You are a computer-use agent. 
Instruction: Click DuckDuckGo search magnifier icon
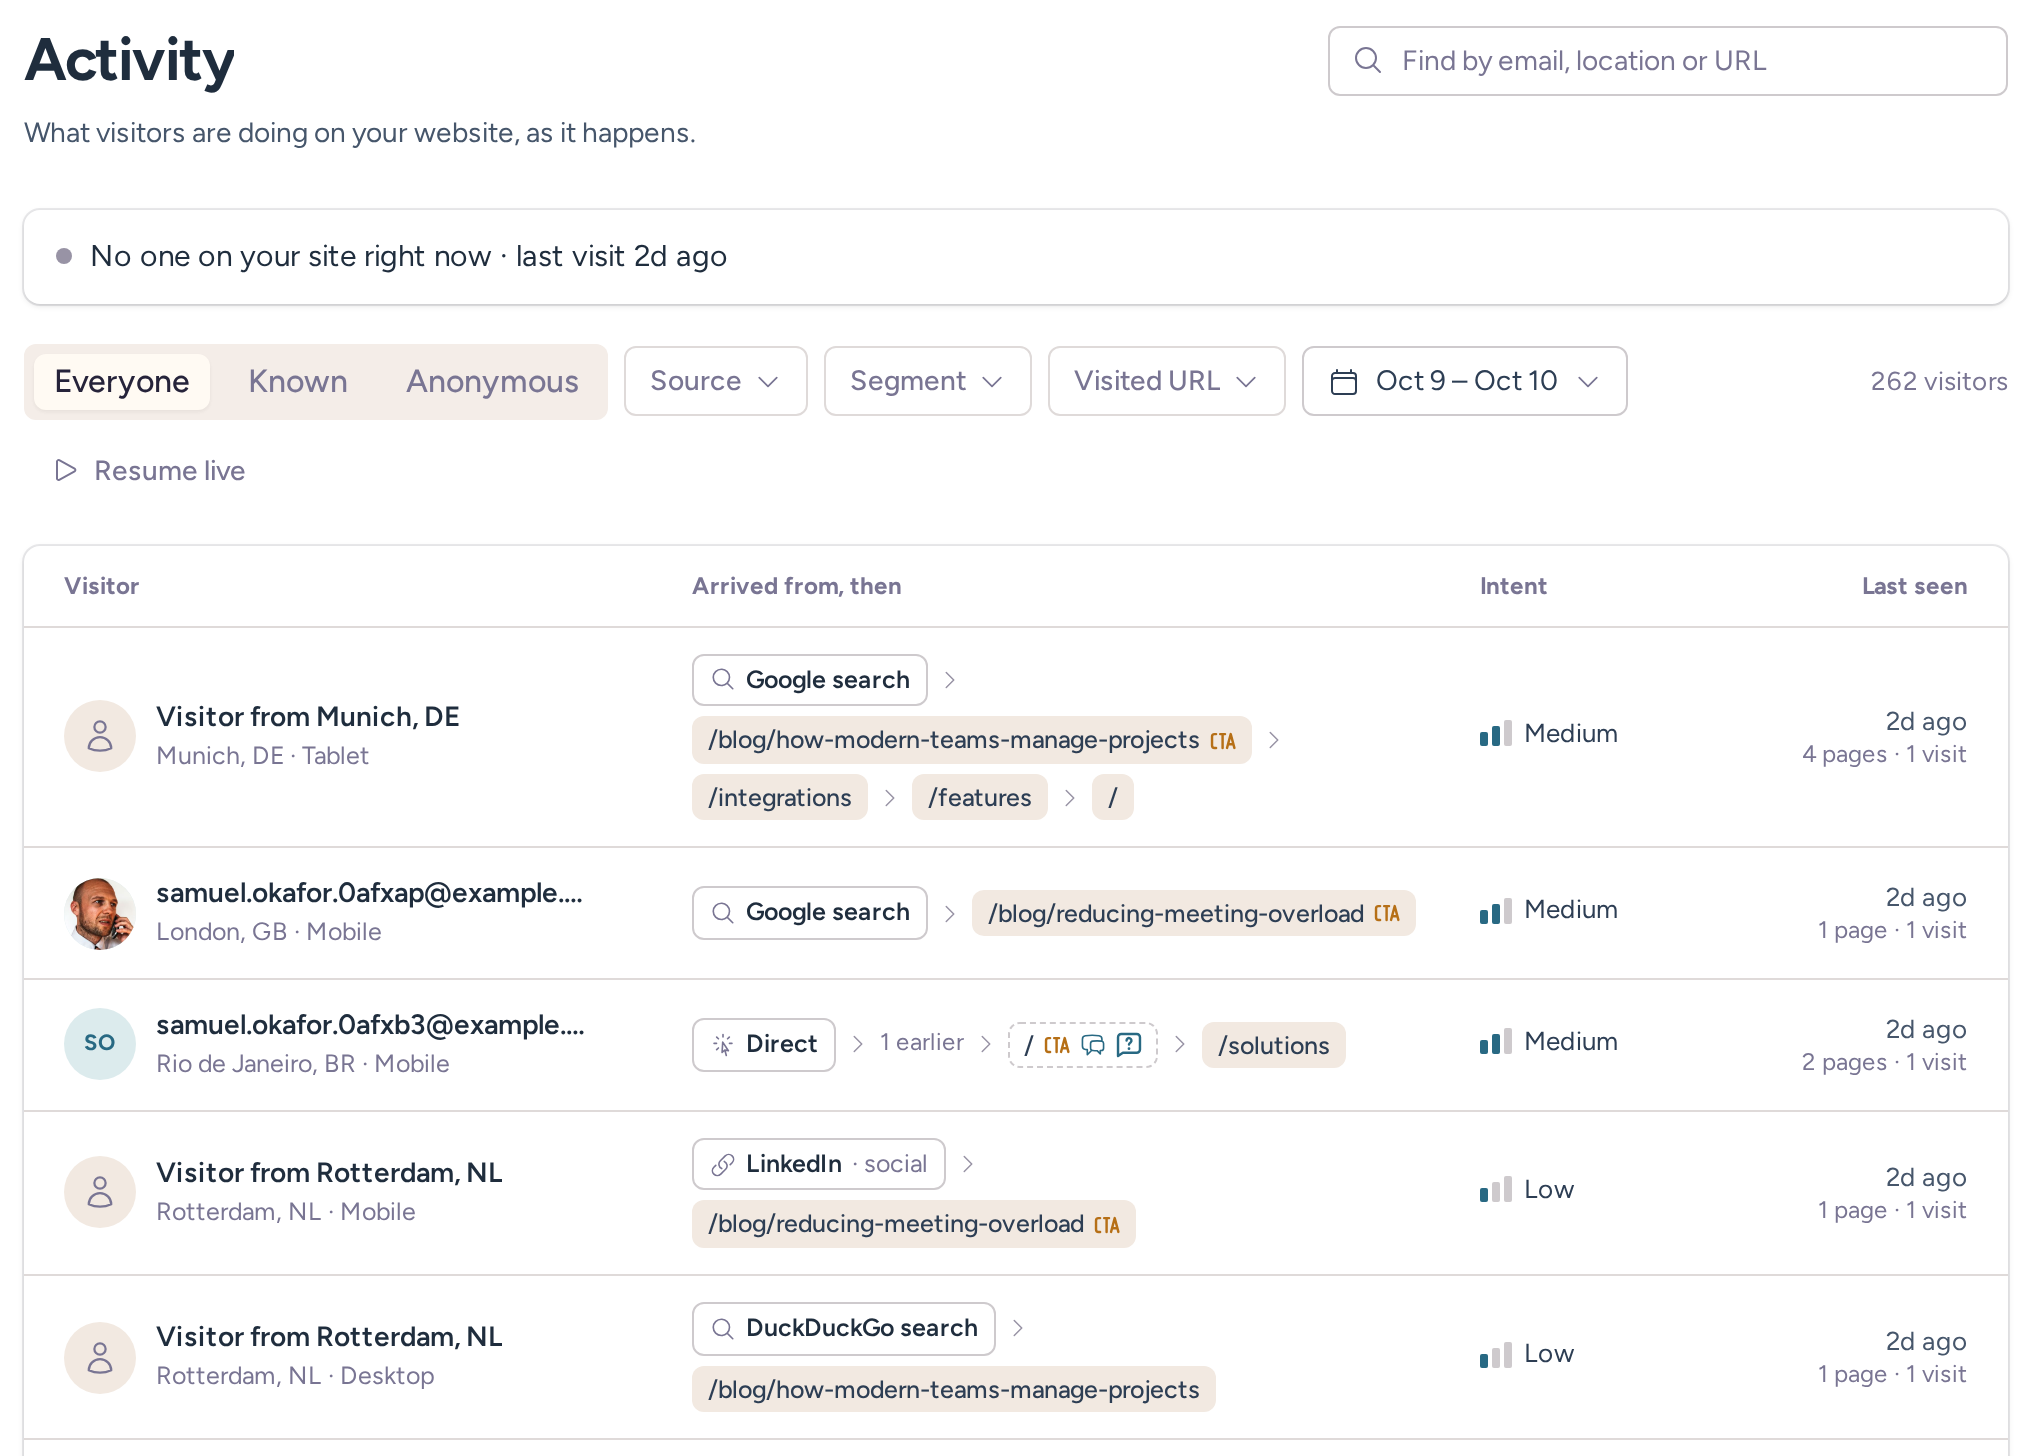pos(722,1329)
